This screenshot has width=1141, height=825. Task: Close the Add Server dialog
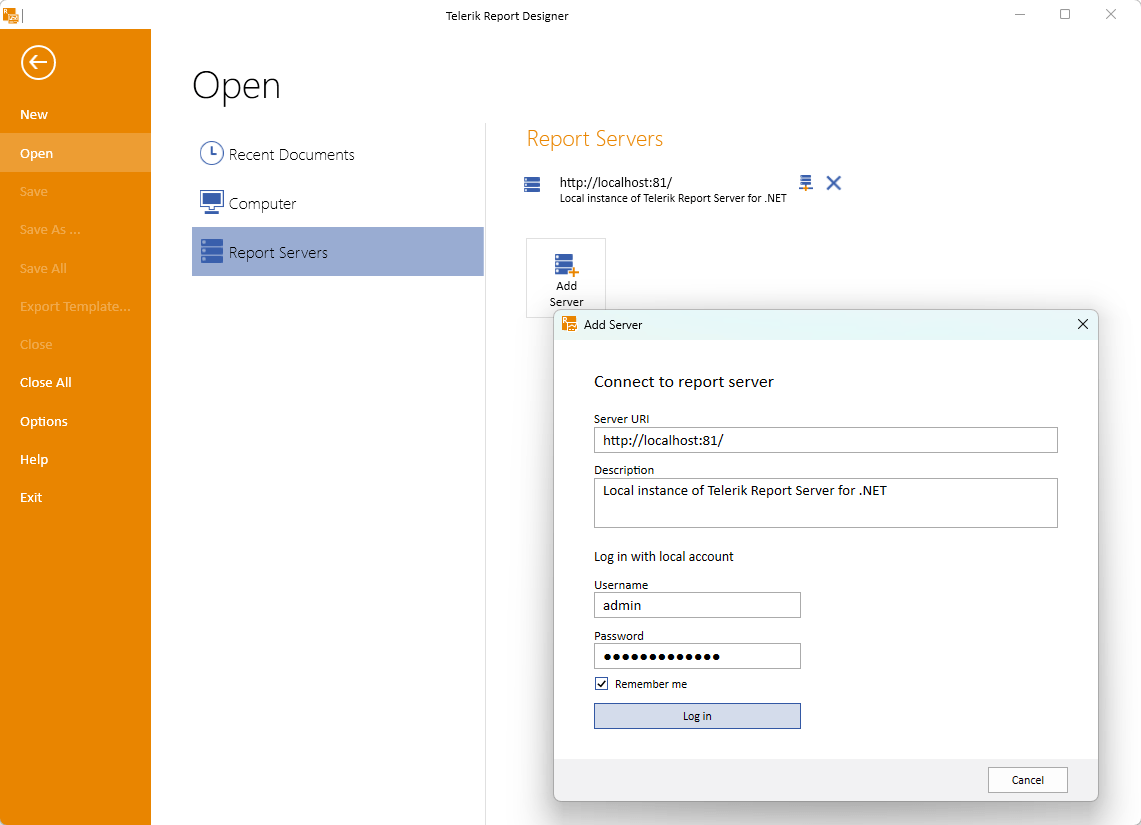click(1083, 324)
